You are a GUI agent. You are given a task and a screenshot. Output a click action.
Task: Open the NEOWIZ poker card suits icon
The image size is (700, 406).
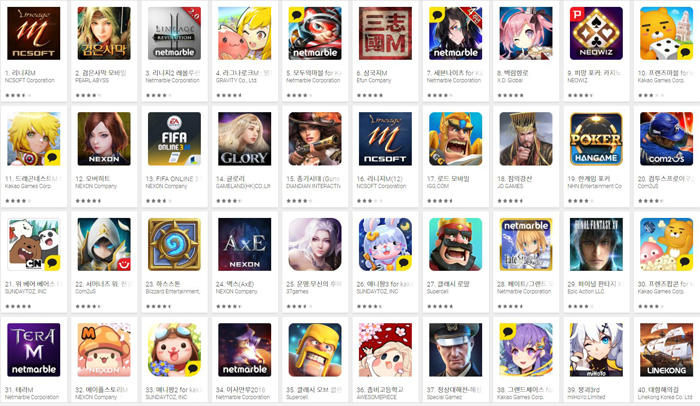click(x=596, y=33)
